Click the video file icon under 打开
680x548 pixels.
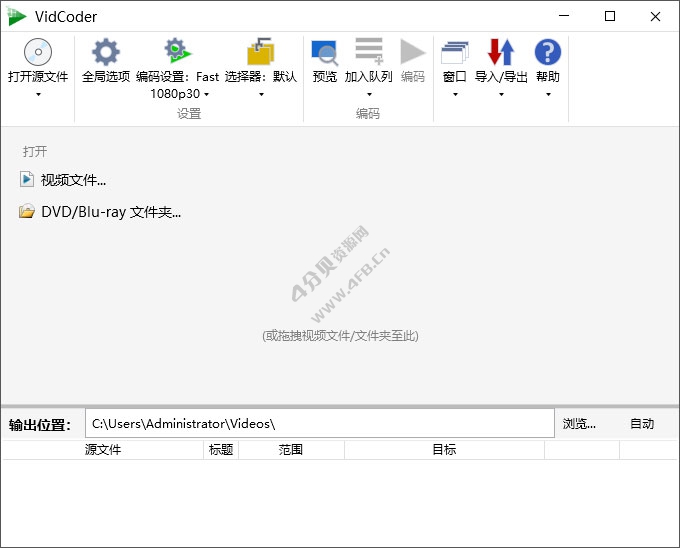pos(26,179)
